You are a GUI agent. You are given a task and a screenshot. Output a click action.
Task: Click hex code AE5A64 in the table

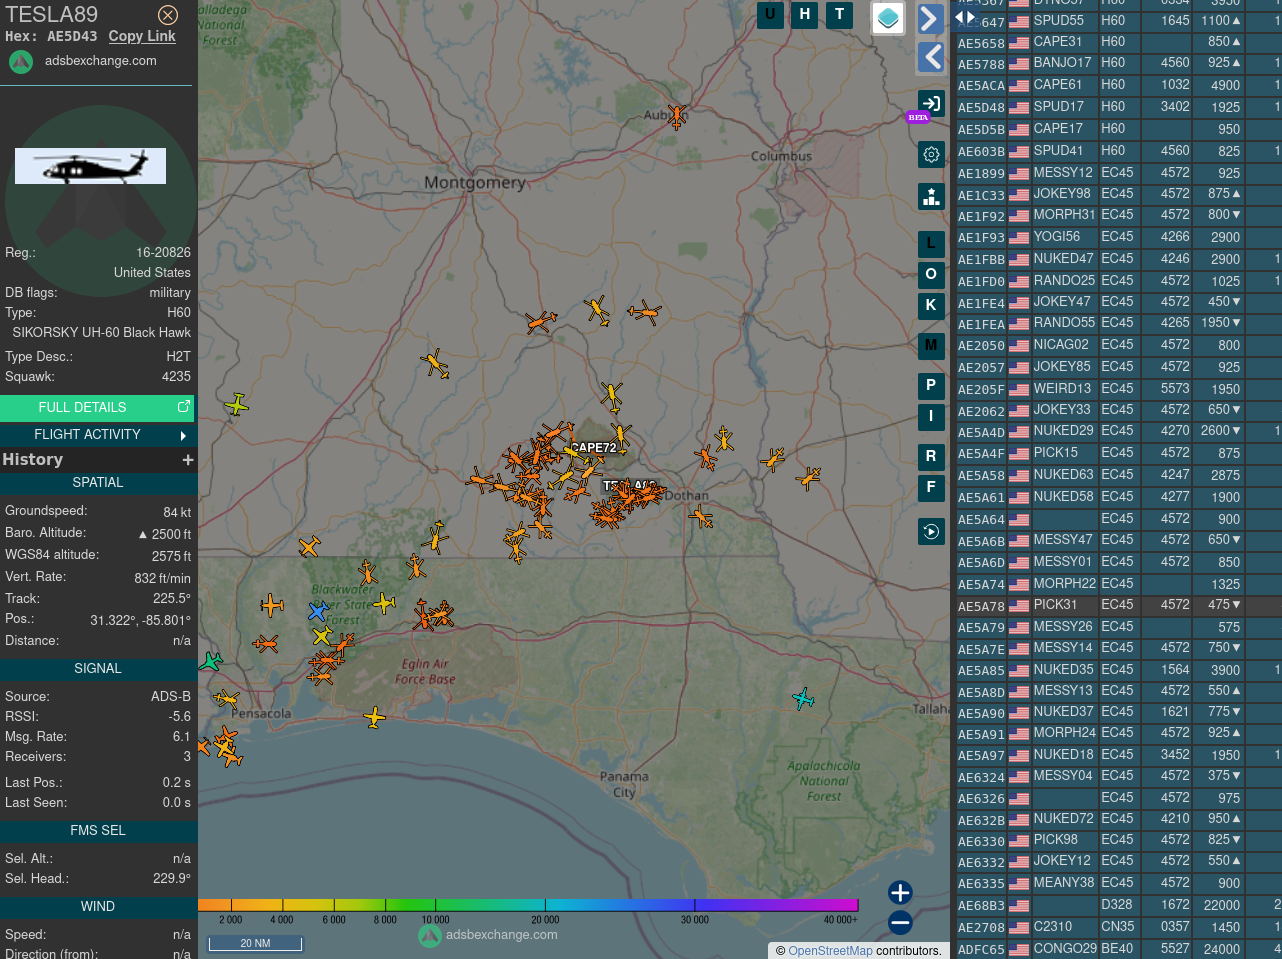[981, 520]
